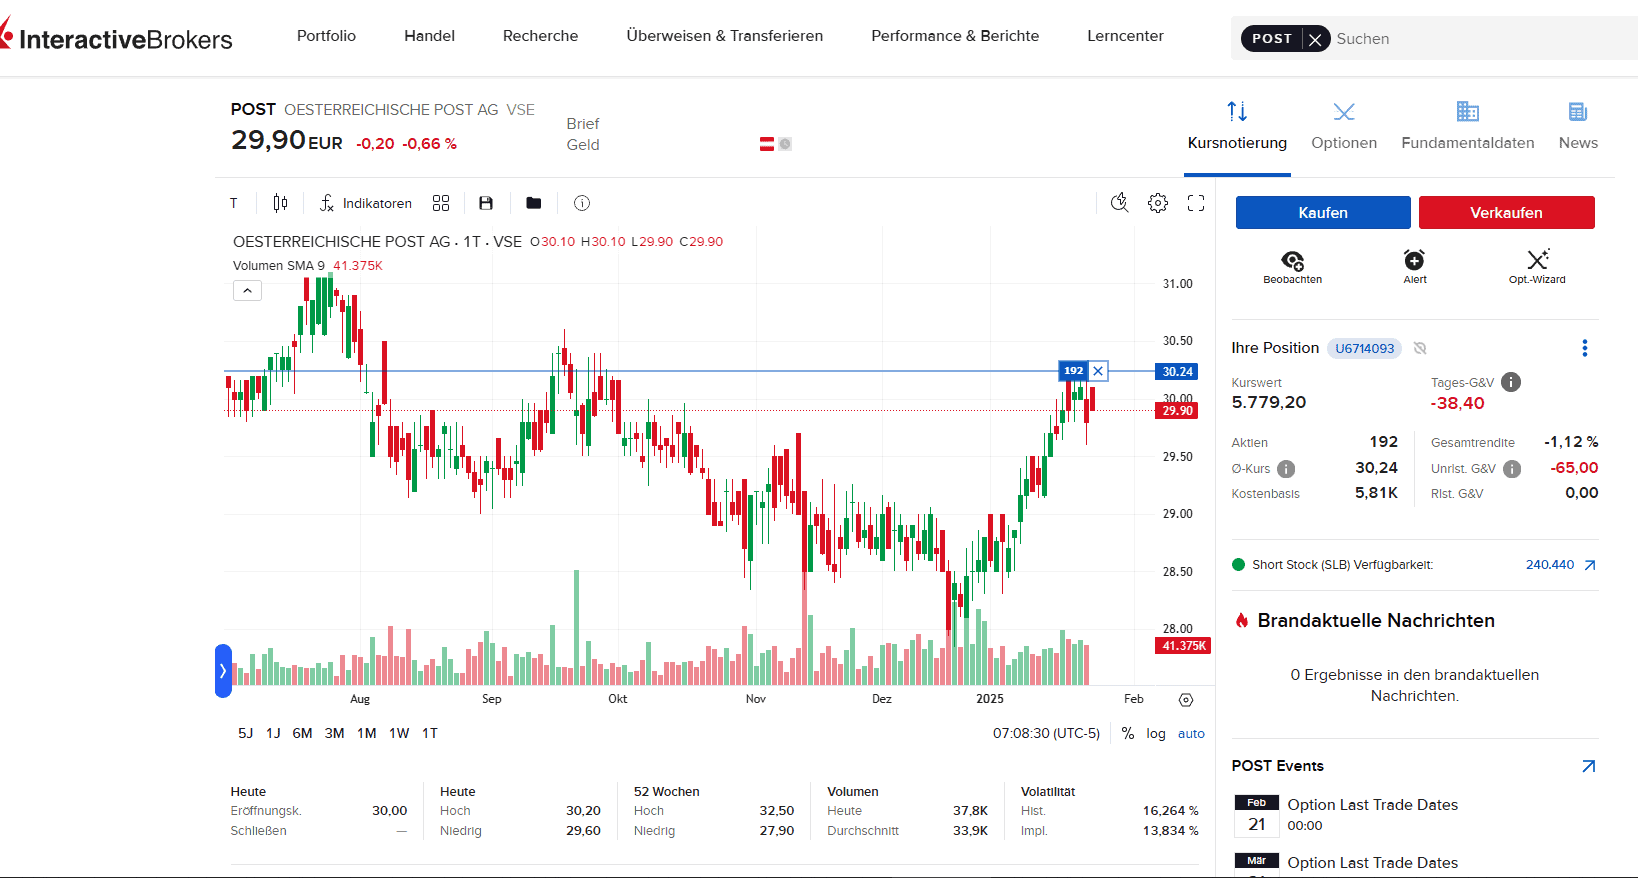
Task: Show Tages-G&V info tooltip
Action: tap(1511, 382)
